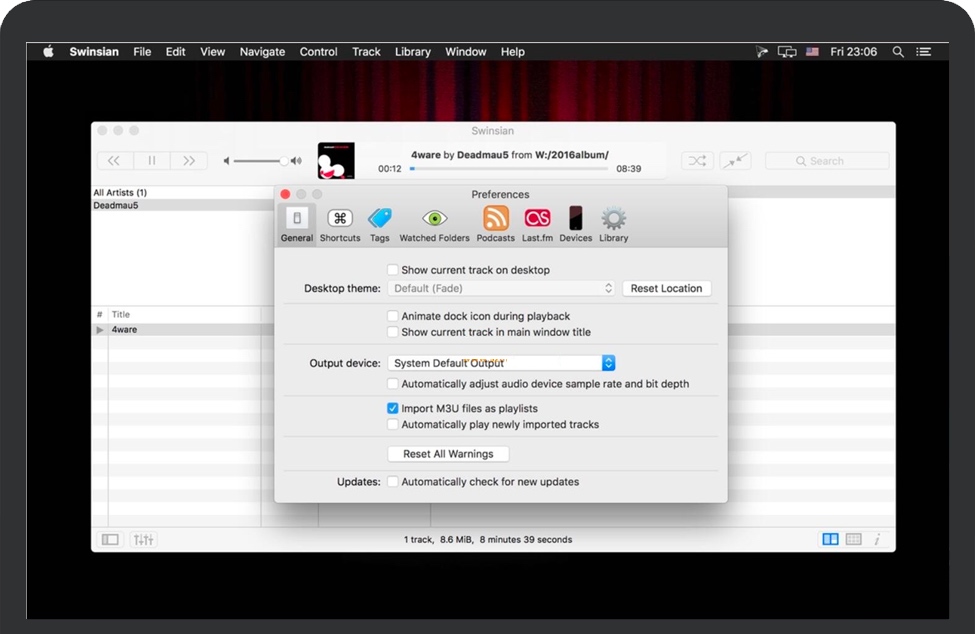Check Animate dock icon during playback
This screenshot has width=975, height=634.
[x=393, y=316]
